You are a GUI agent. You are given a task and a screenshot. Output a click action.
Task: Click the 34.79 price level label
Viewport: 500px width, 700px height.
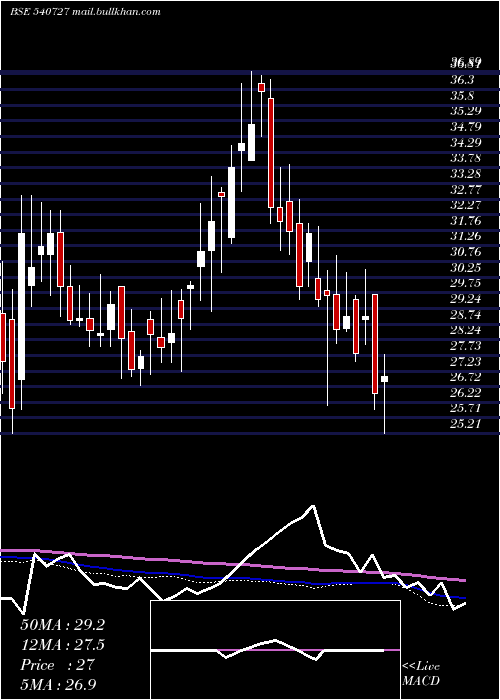tap(466, 127)
